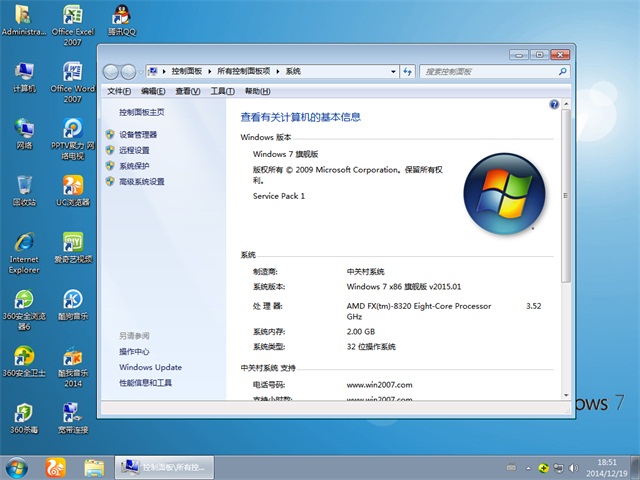Open the 网络 desktop icon
Screen dimensions: 640x480
click(24, 133)
